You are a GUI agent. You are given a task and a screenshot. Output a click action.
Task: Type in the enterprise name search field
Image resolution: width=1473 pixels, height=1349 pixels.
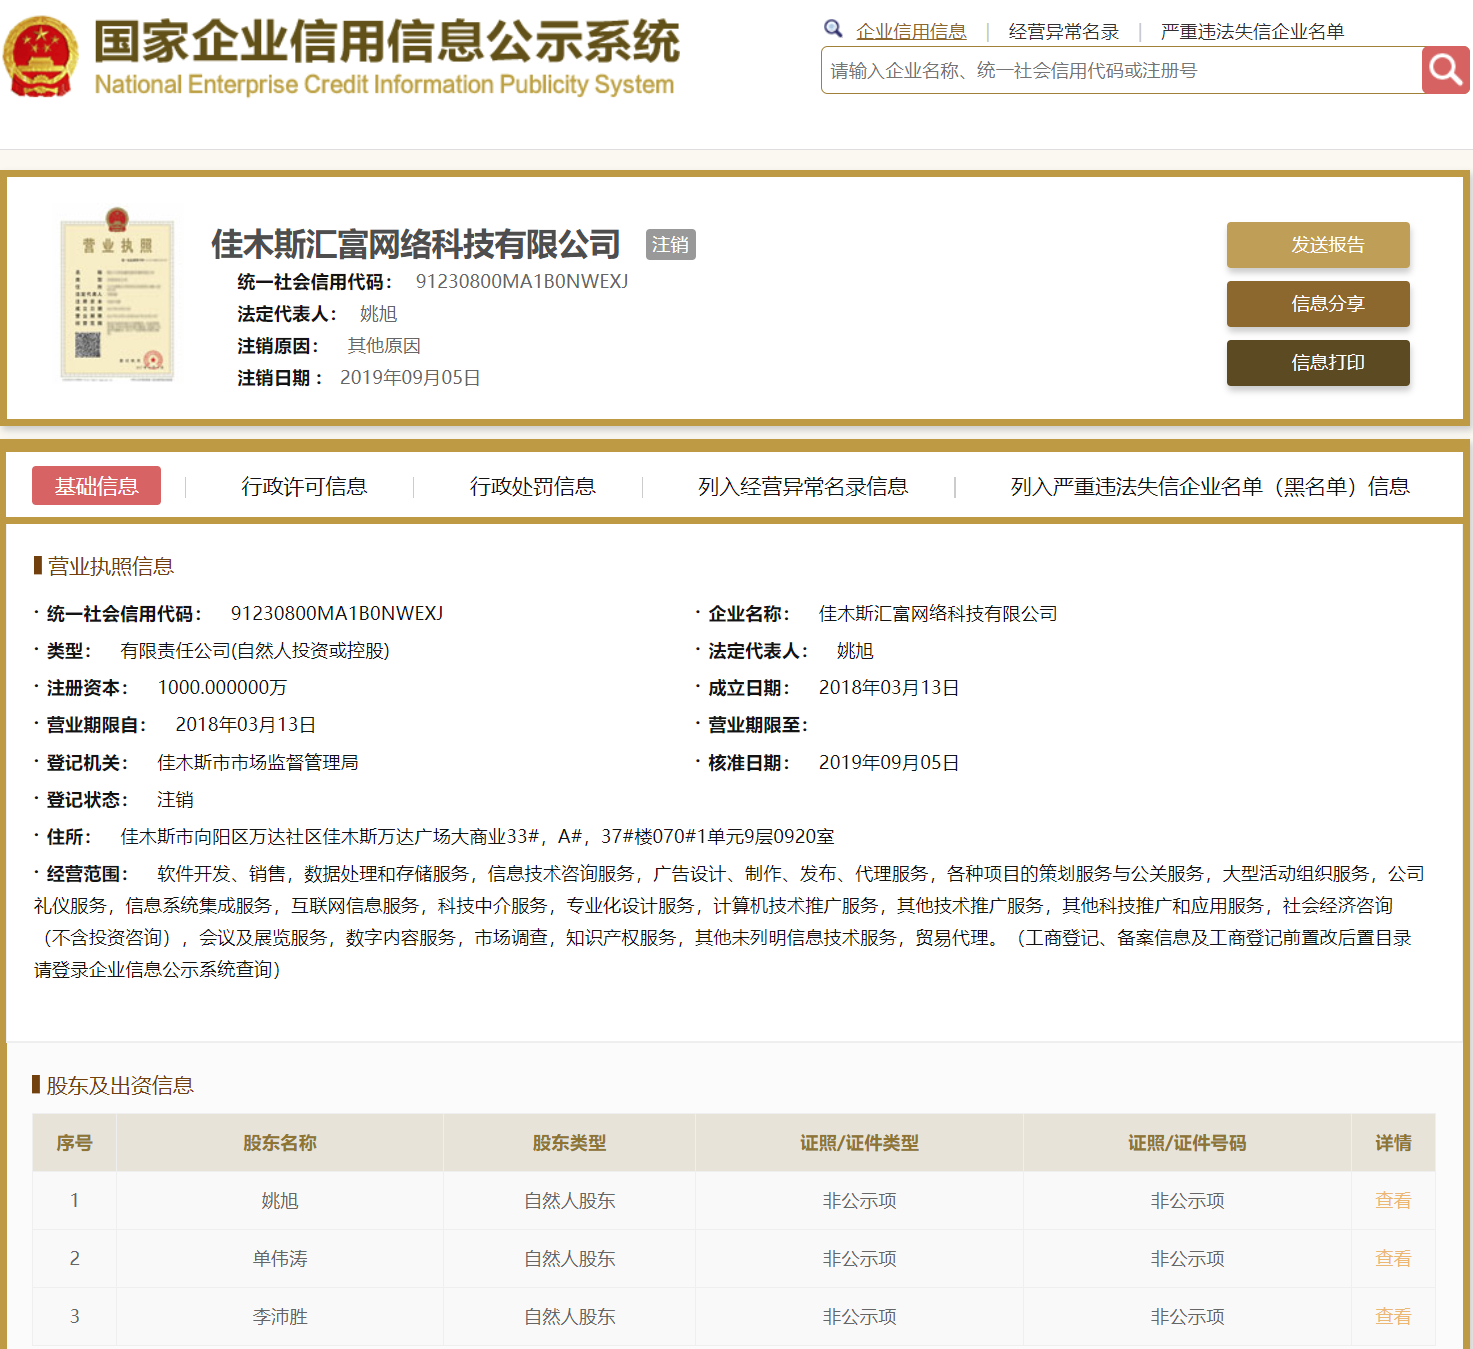pos(1120,71)
